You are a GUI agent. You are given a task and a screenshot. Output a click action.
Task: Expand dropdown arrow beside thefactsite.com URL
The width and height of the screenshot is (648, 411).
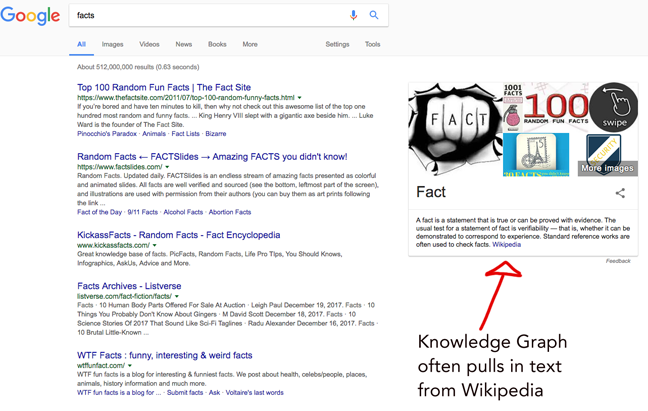click(x=300, y=98)
